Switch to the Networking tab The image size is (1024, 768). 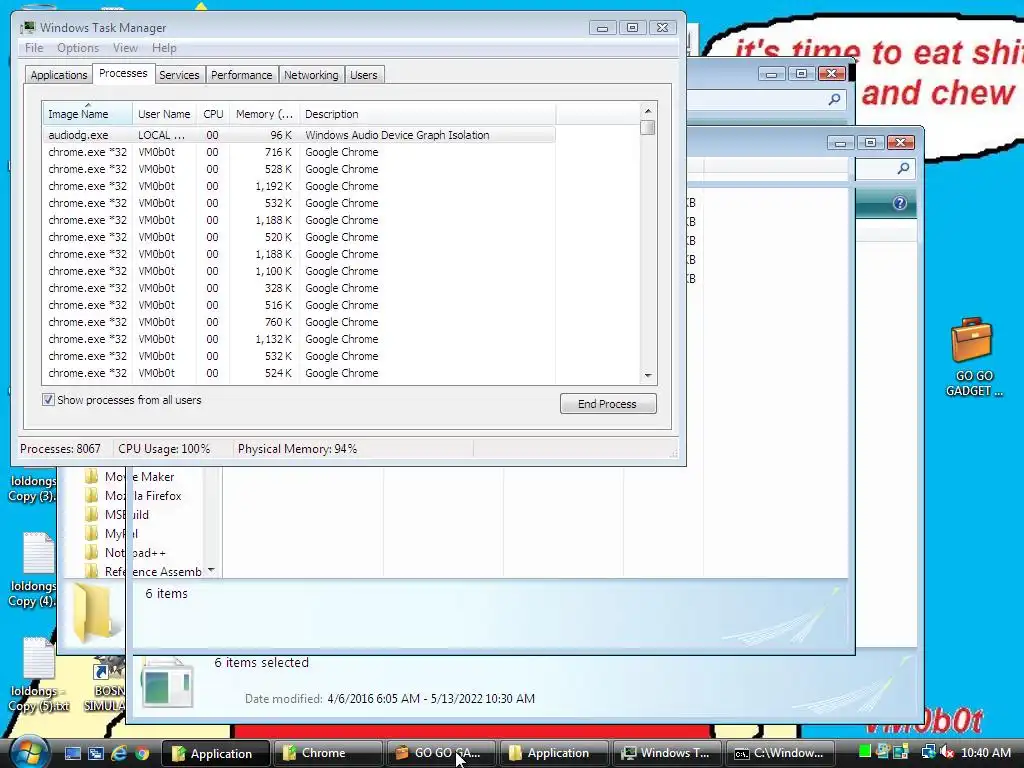(x=311, y=75)
